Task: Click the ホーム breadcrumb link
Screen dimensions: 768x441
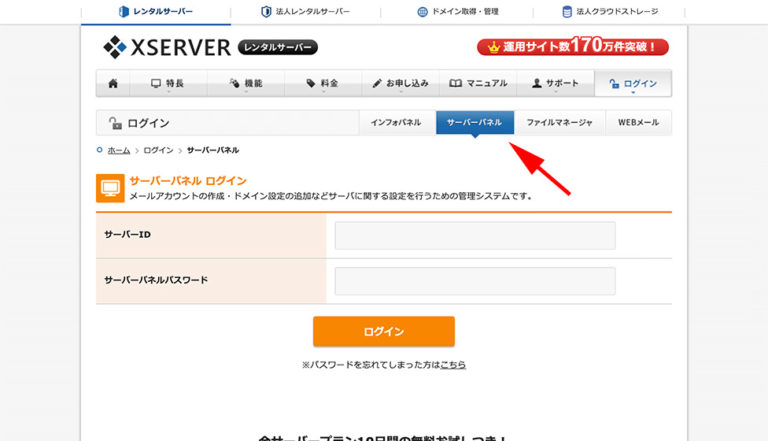Action: pyautogui.click(x=119, y=150)
